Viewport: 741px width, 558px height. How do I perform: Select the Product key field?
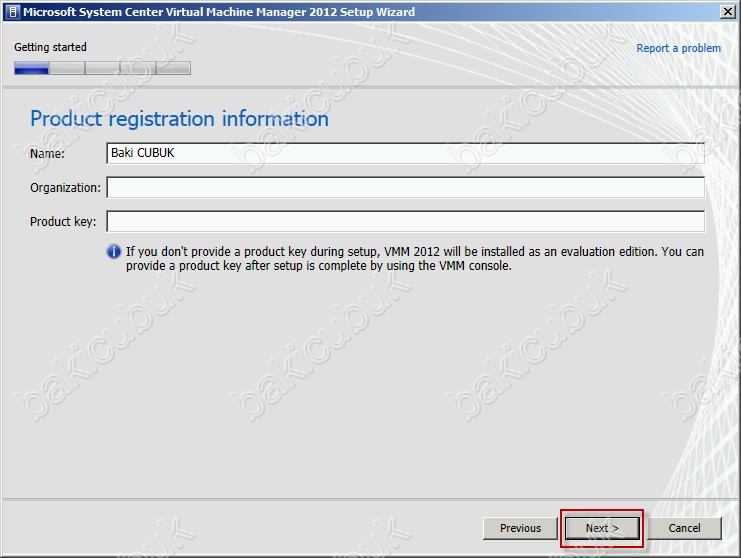[405, 222]
